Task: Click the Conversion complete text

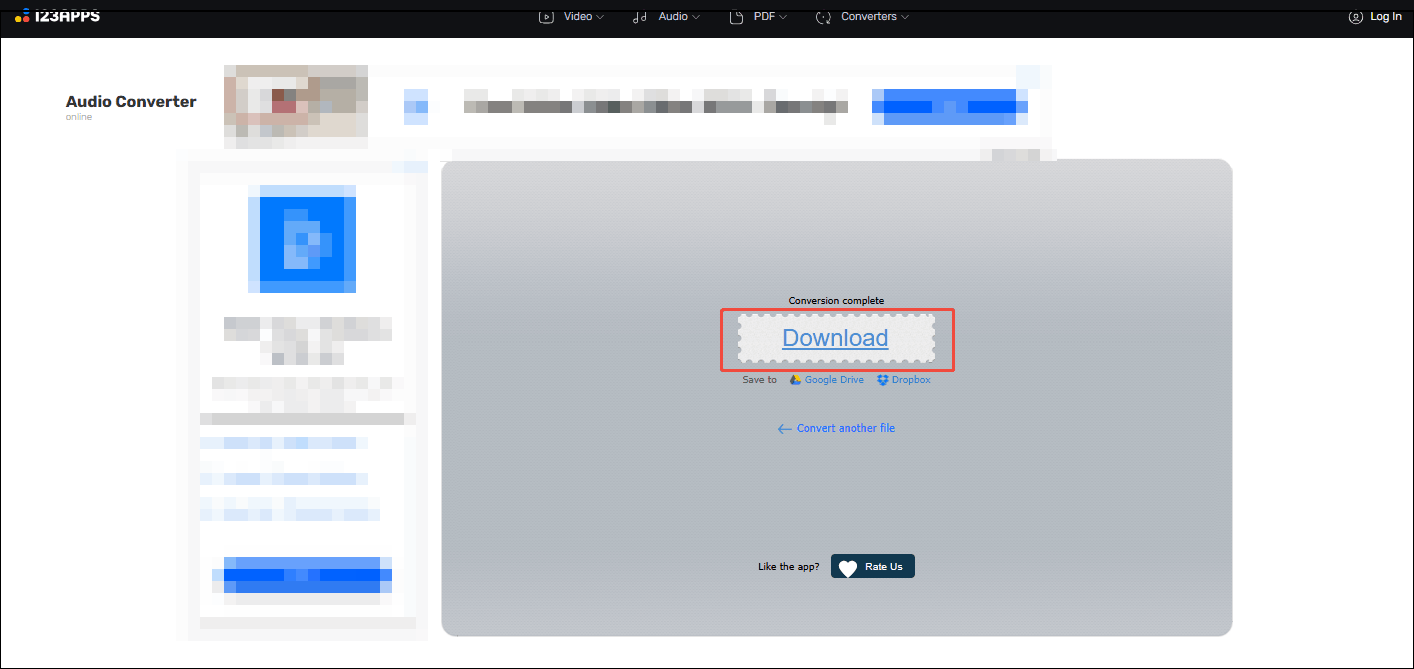Action: coord(836,301)
